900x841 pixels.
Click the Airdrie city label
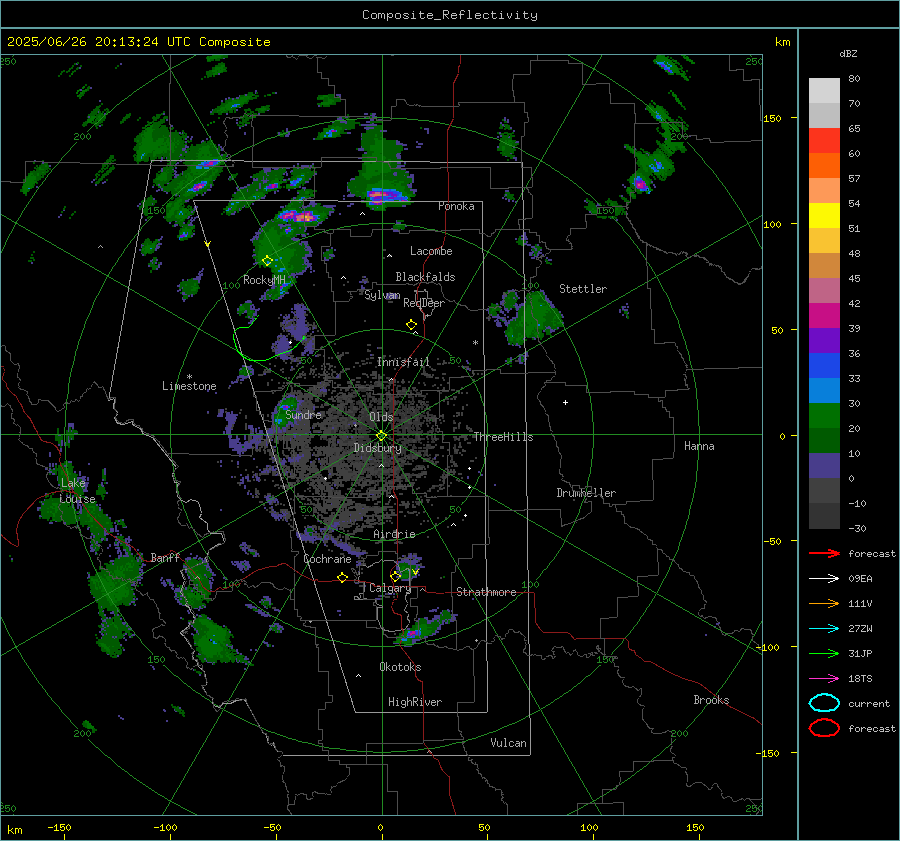394,534
